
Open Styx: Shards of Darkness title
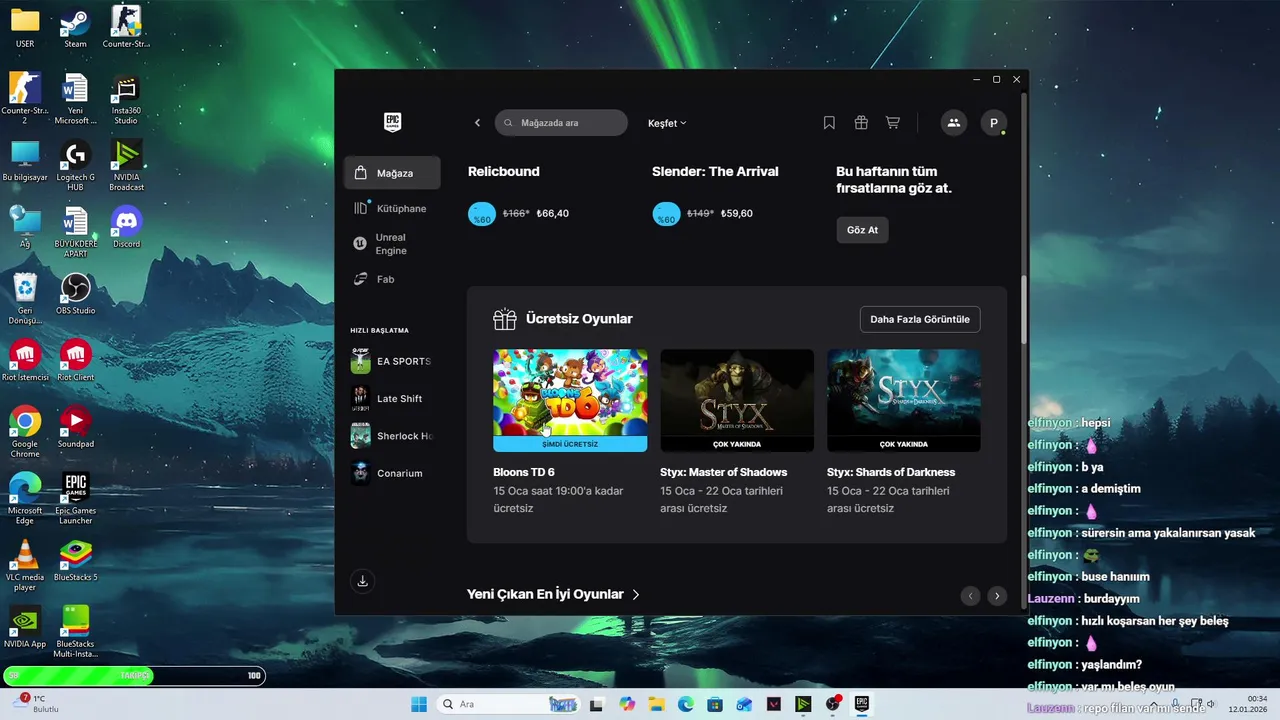tap(891, 472)
